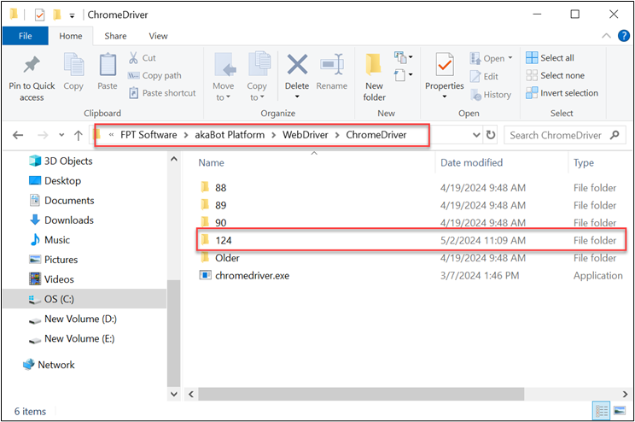Select Network in navigation pane
Image resolution: width=635 pixels, height=422 pixels.
click(49, 364)
